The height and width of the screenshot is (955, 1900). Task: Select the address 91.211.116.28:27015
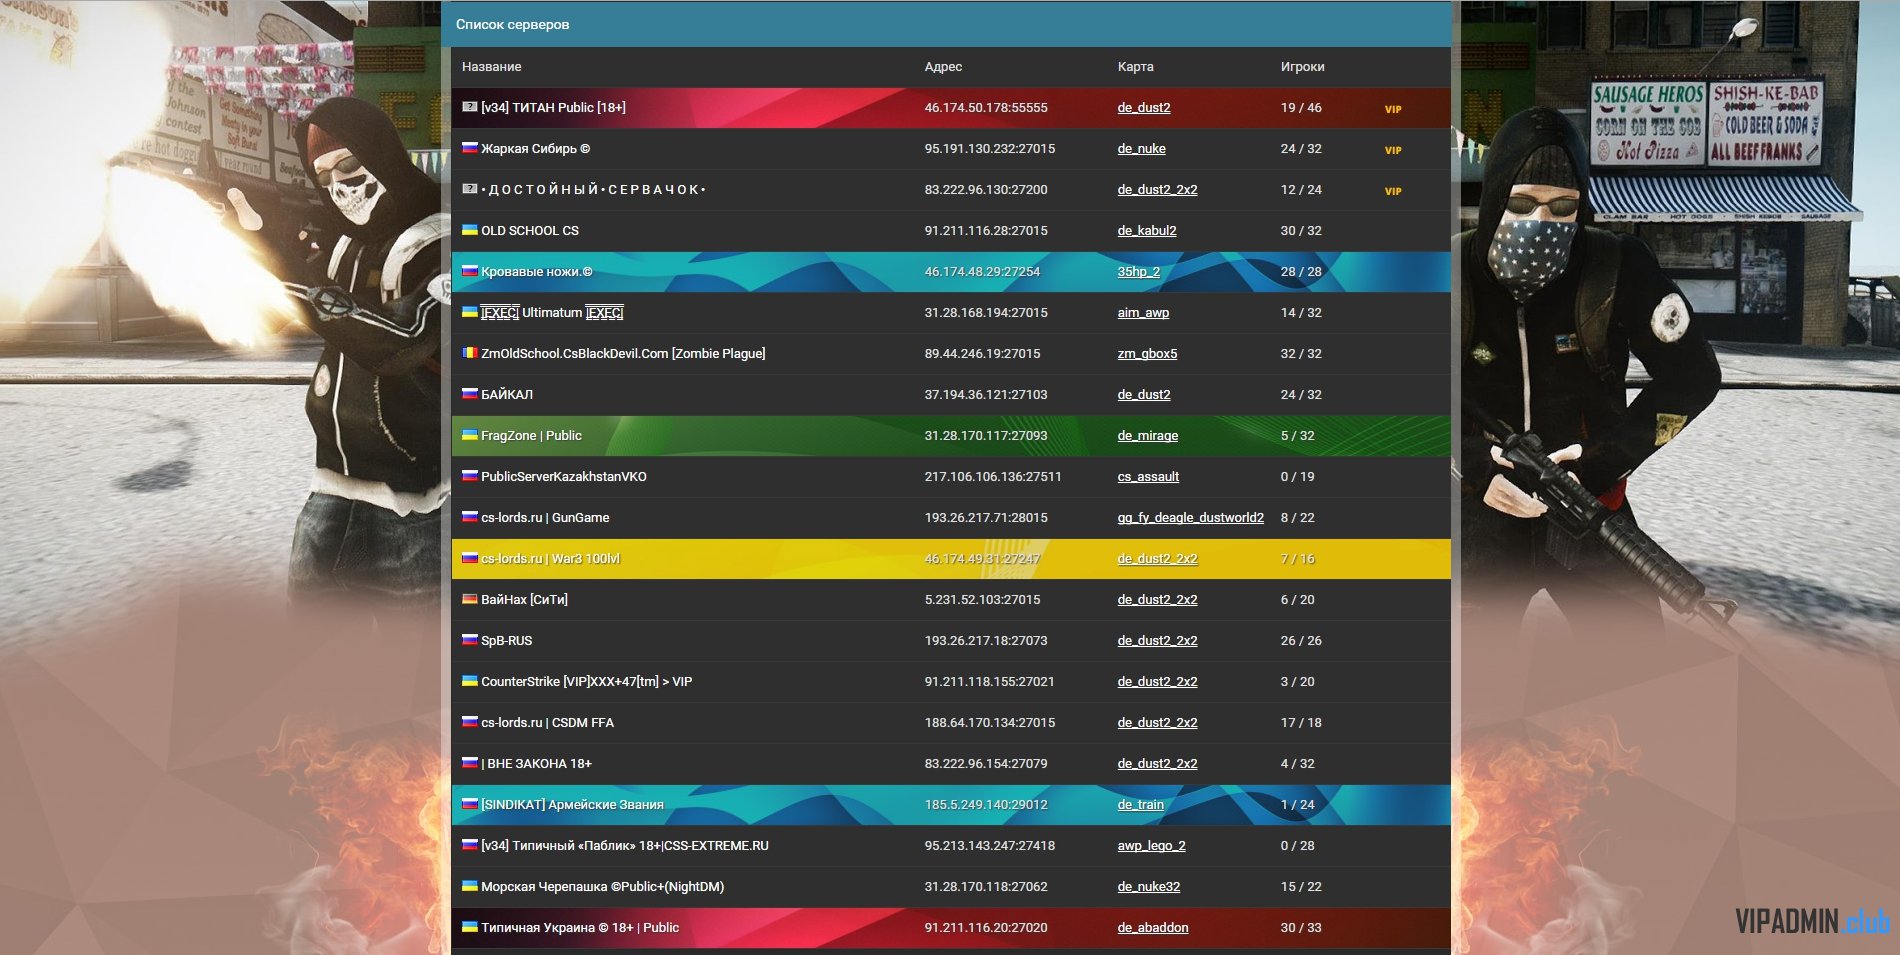(x=986, y=231)
